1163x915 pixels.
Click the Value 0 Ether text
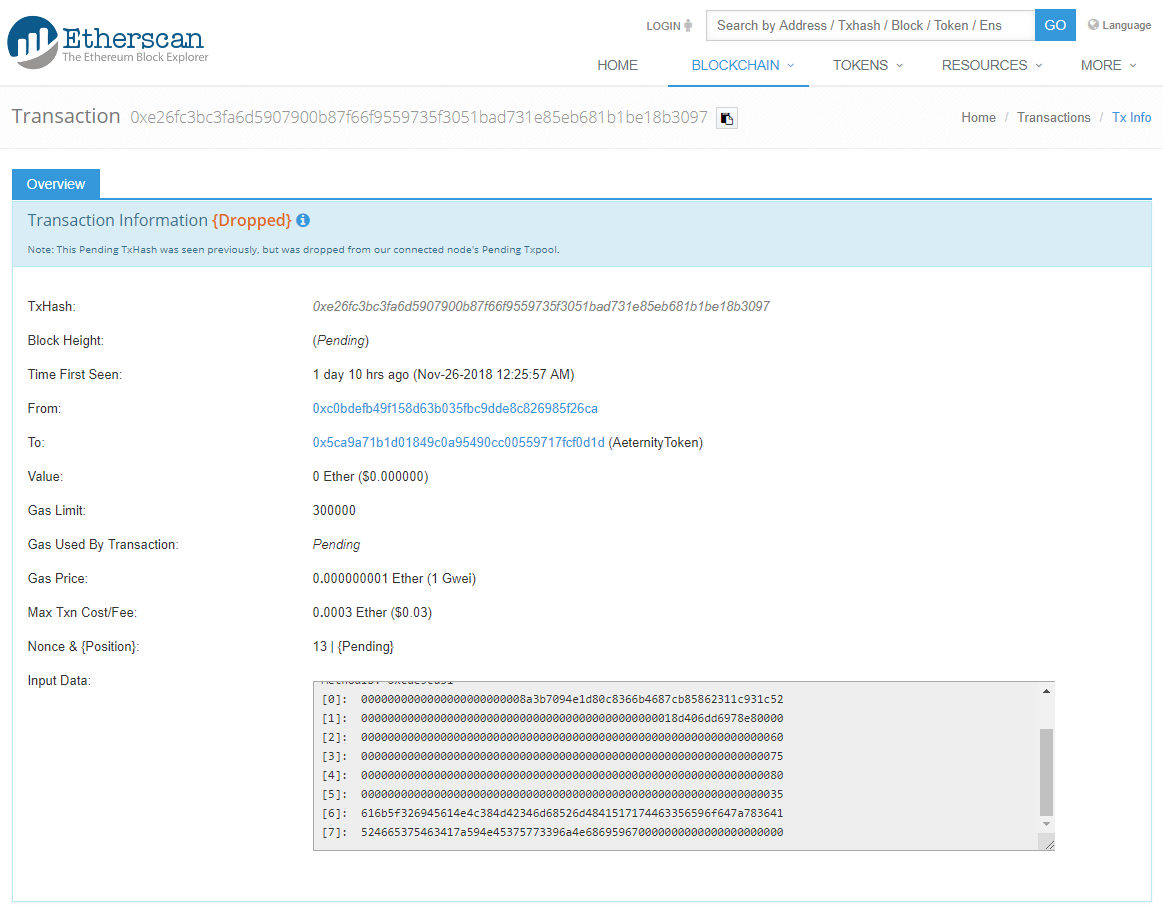pos(370,477)
